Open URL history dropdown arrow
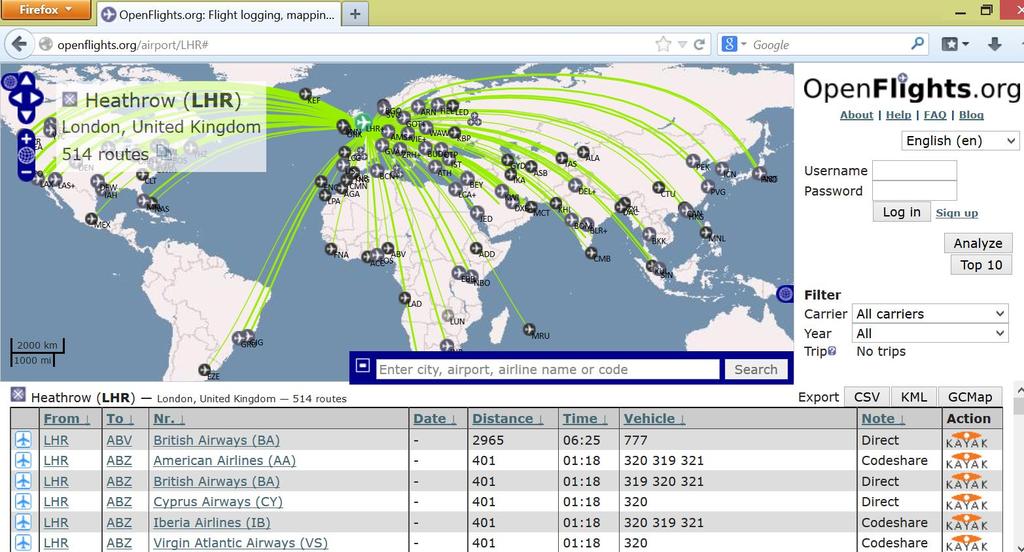The height and width of the screenshot is (552, 1024). coord(682,44)
